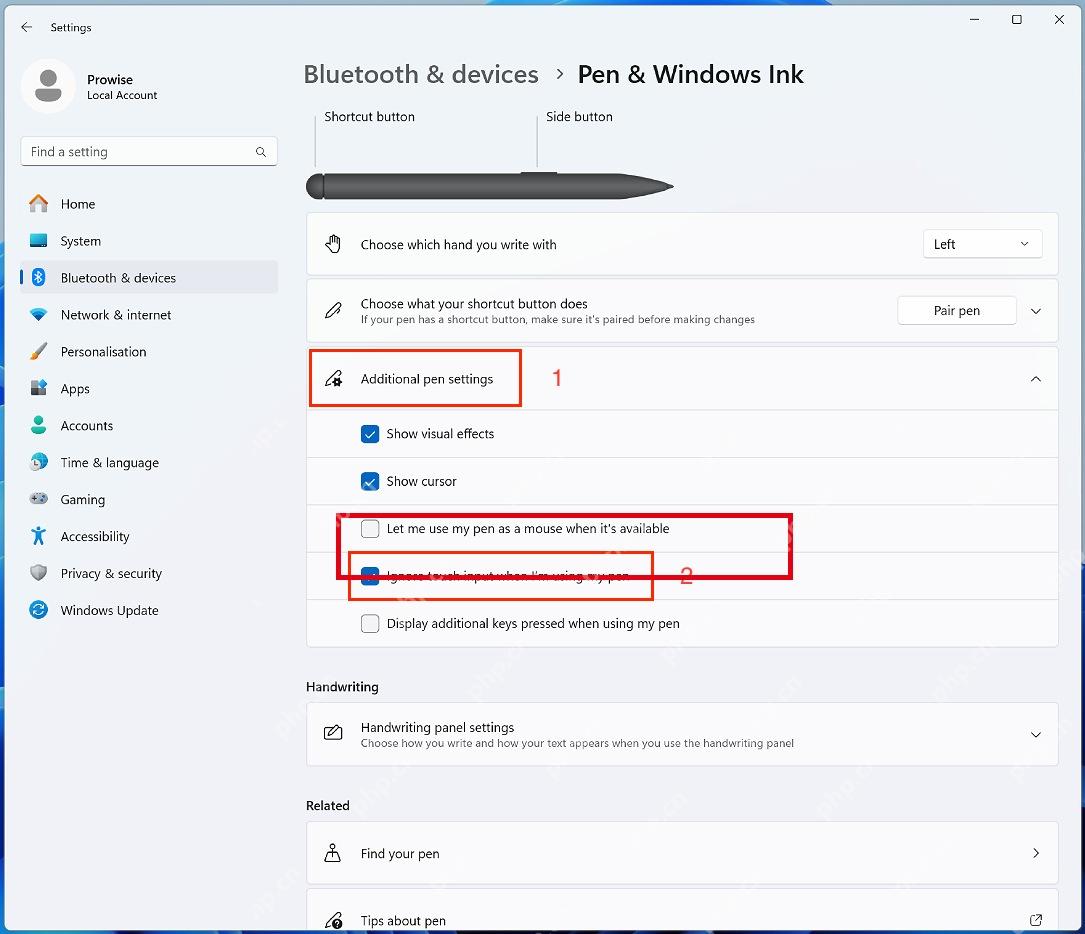1085x934 pixels.
Task: Toggle Ignore touch input when using pen
Action: coord(370,576)
